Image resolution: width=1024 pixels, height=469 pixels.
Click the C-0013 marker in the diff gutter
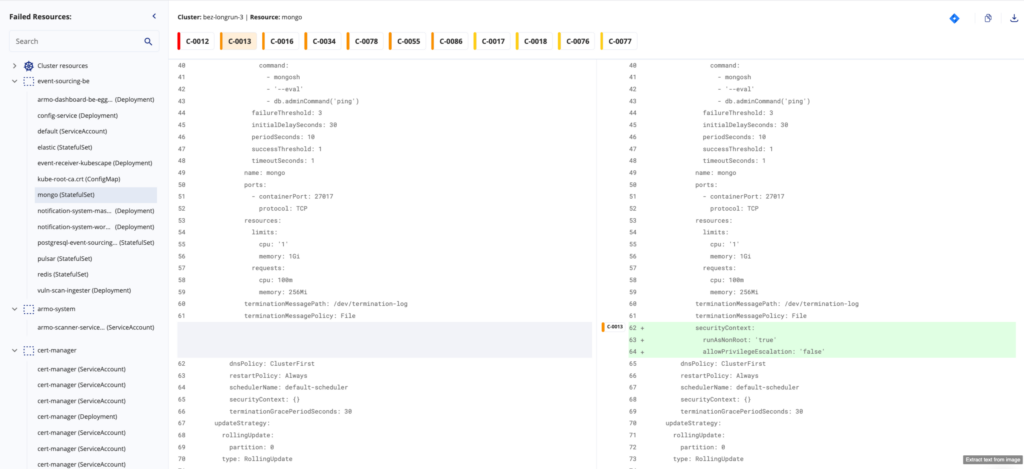tap(613, 327)
